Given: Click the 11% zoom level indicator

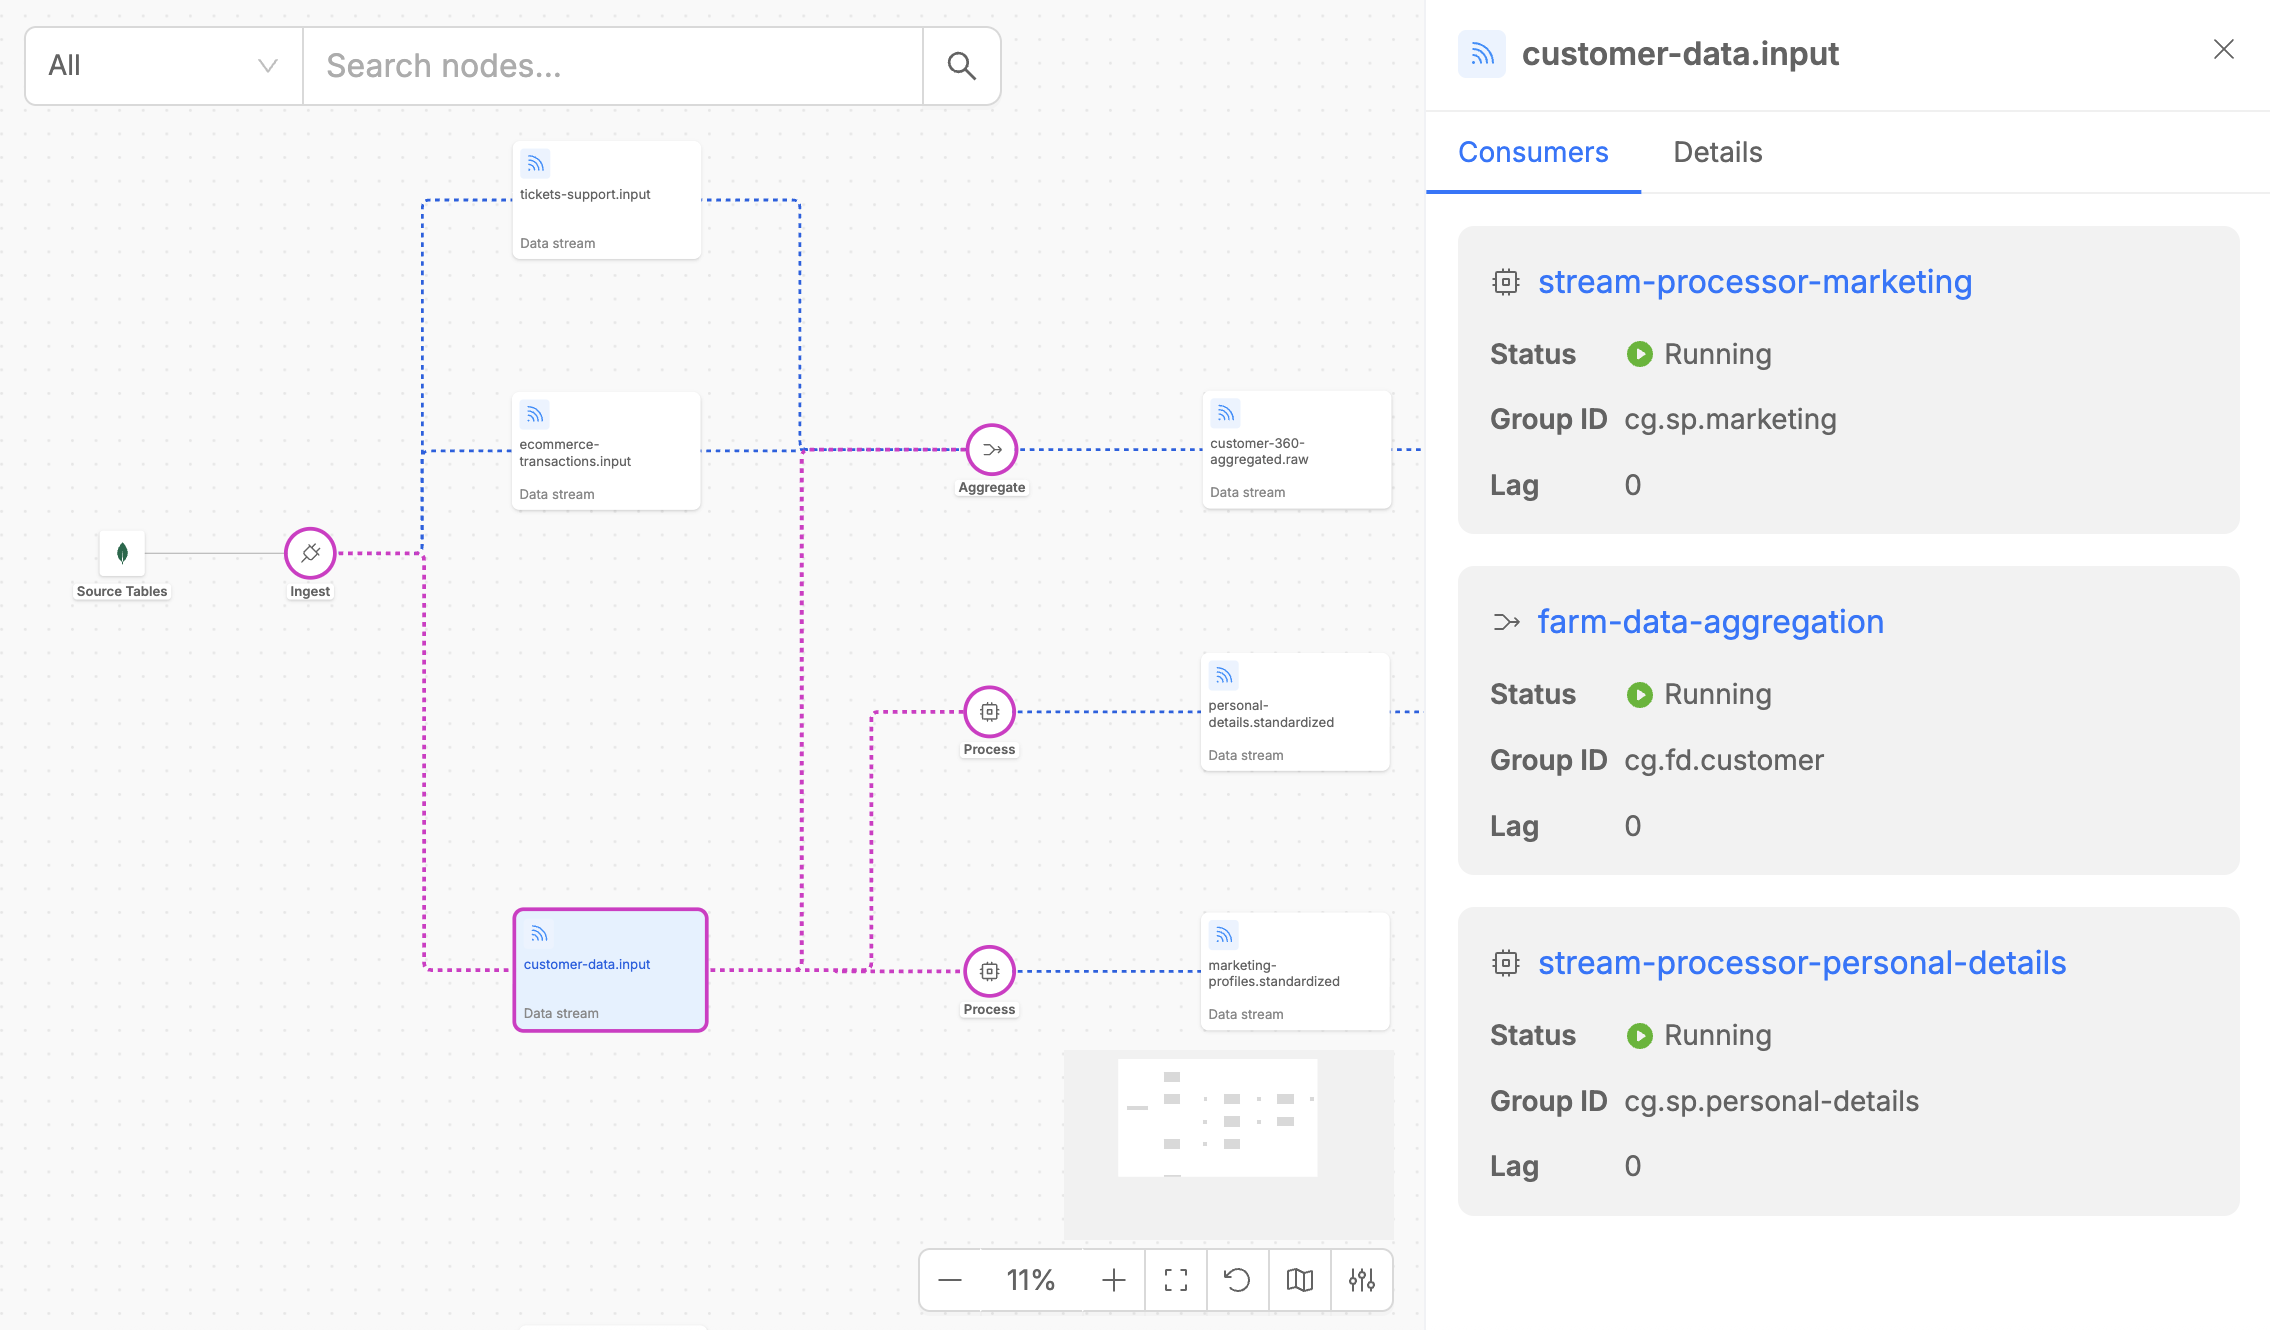Looking at the screenshot, I should tap(1030, 1280).
